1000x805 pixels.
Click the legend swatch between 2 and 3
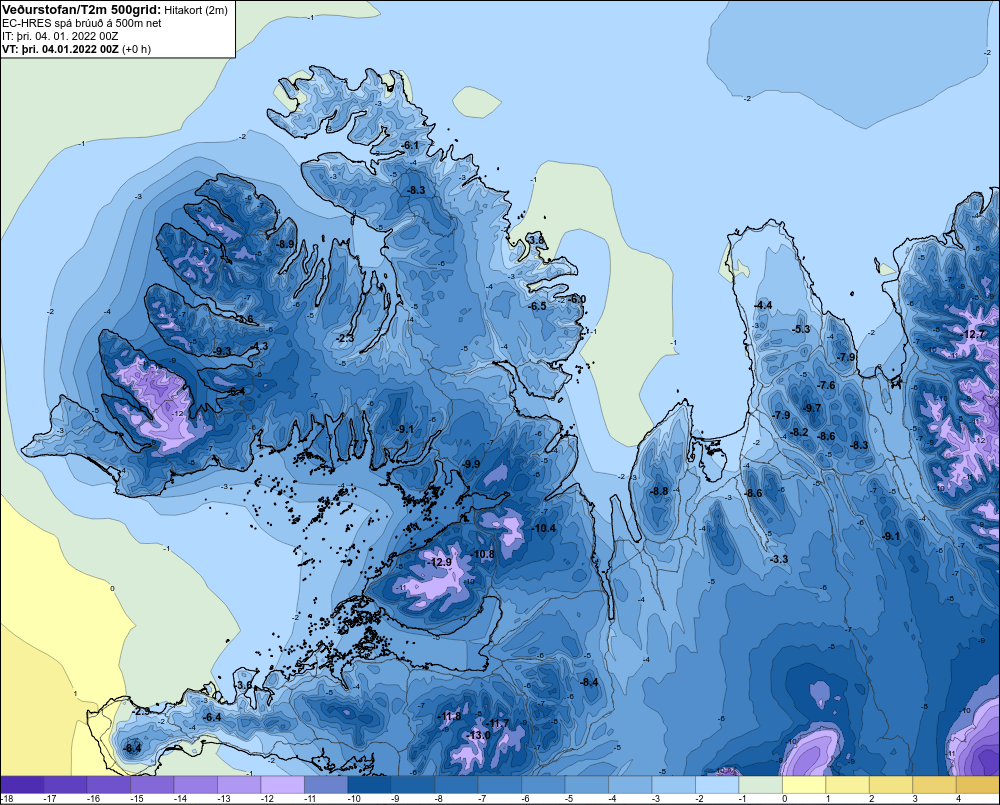(890, 785)
